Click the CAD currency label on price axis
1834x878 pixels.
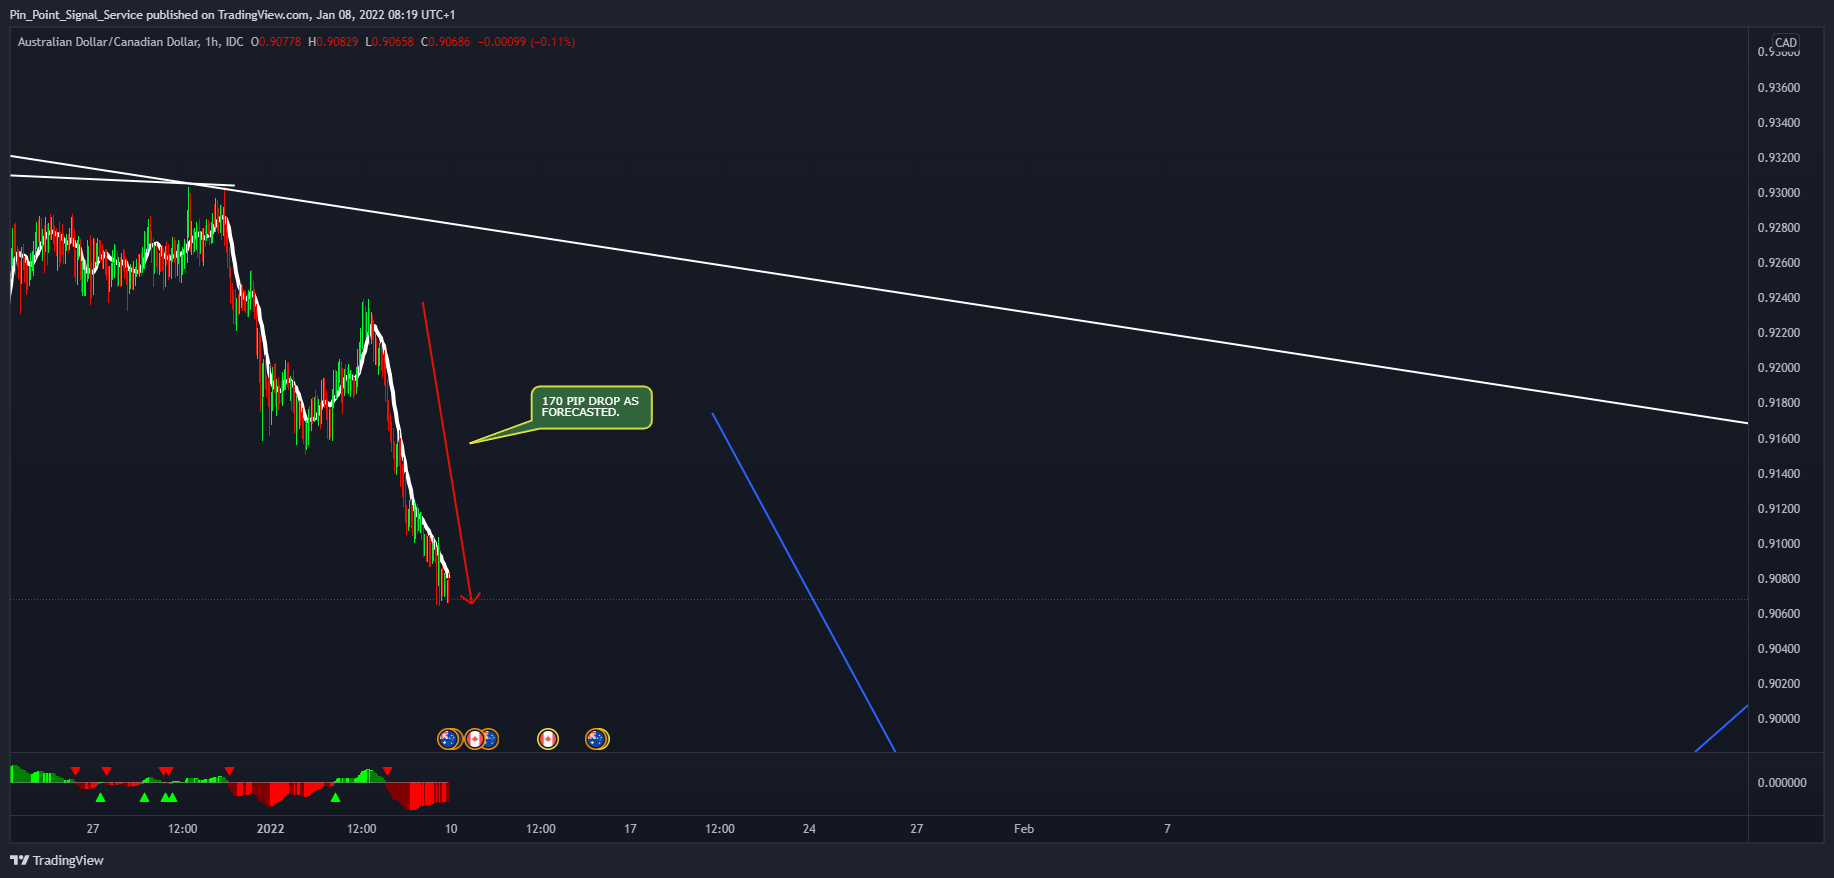tap(1785, 43)
